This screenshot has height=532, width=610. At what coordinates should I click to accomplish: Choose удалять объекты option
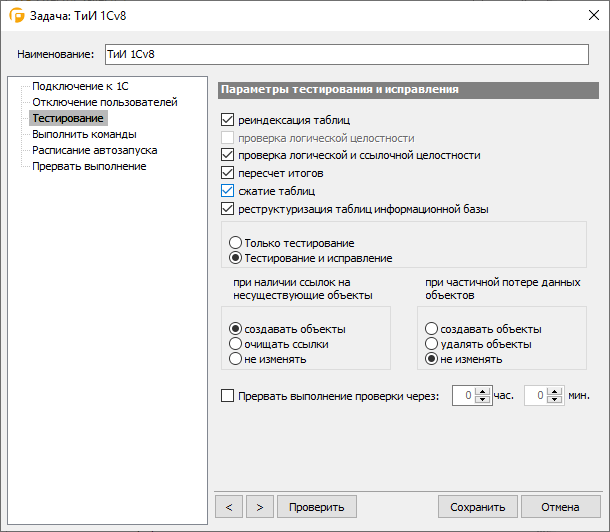[431, 344]
